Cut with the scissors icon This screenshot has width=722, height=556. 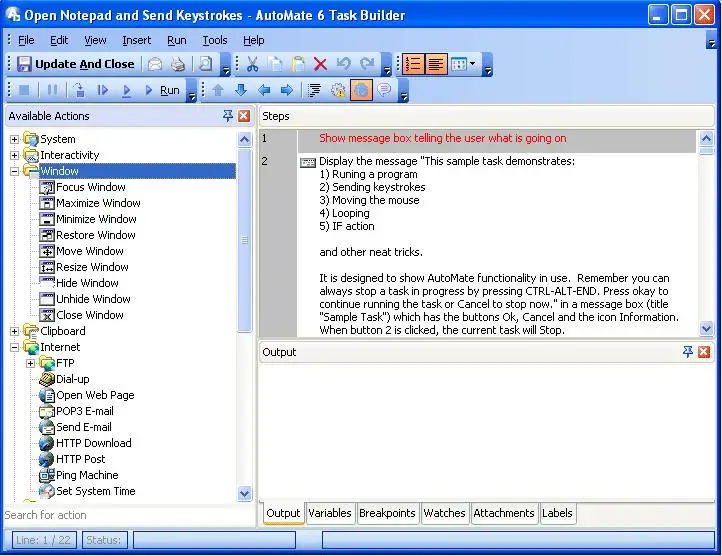[x=252, y=64]
